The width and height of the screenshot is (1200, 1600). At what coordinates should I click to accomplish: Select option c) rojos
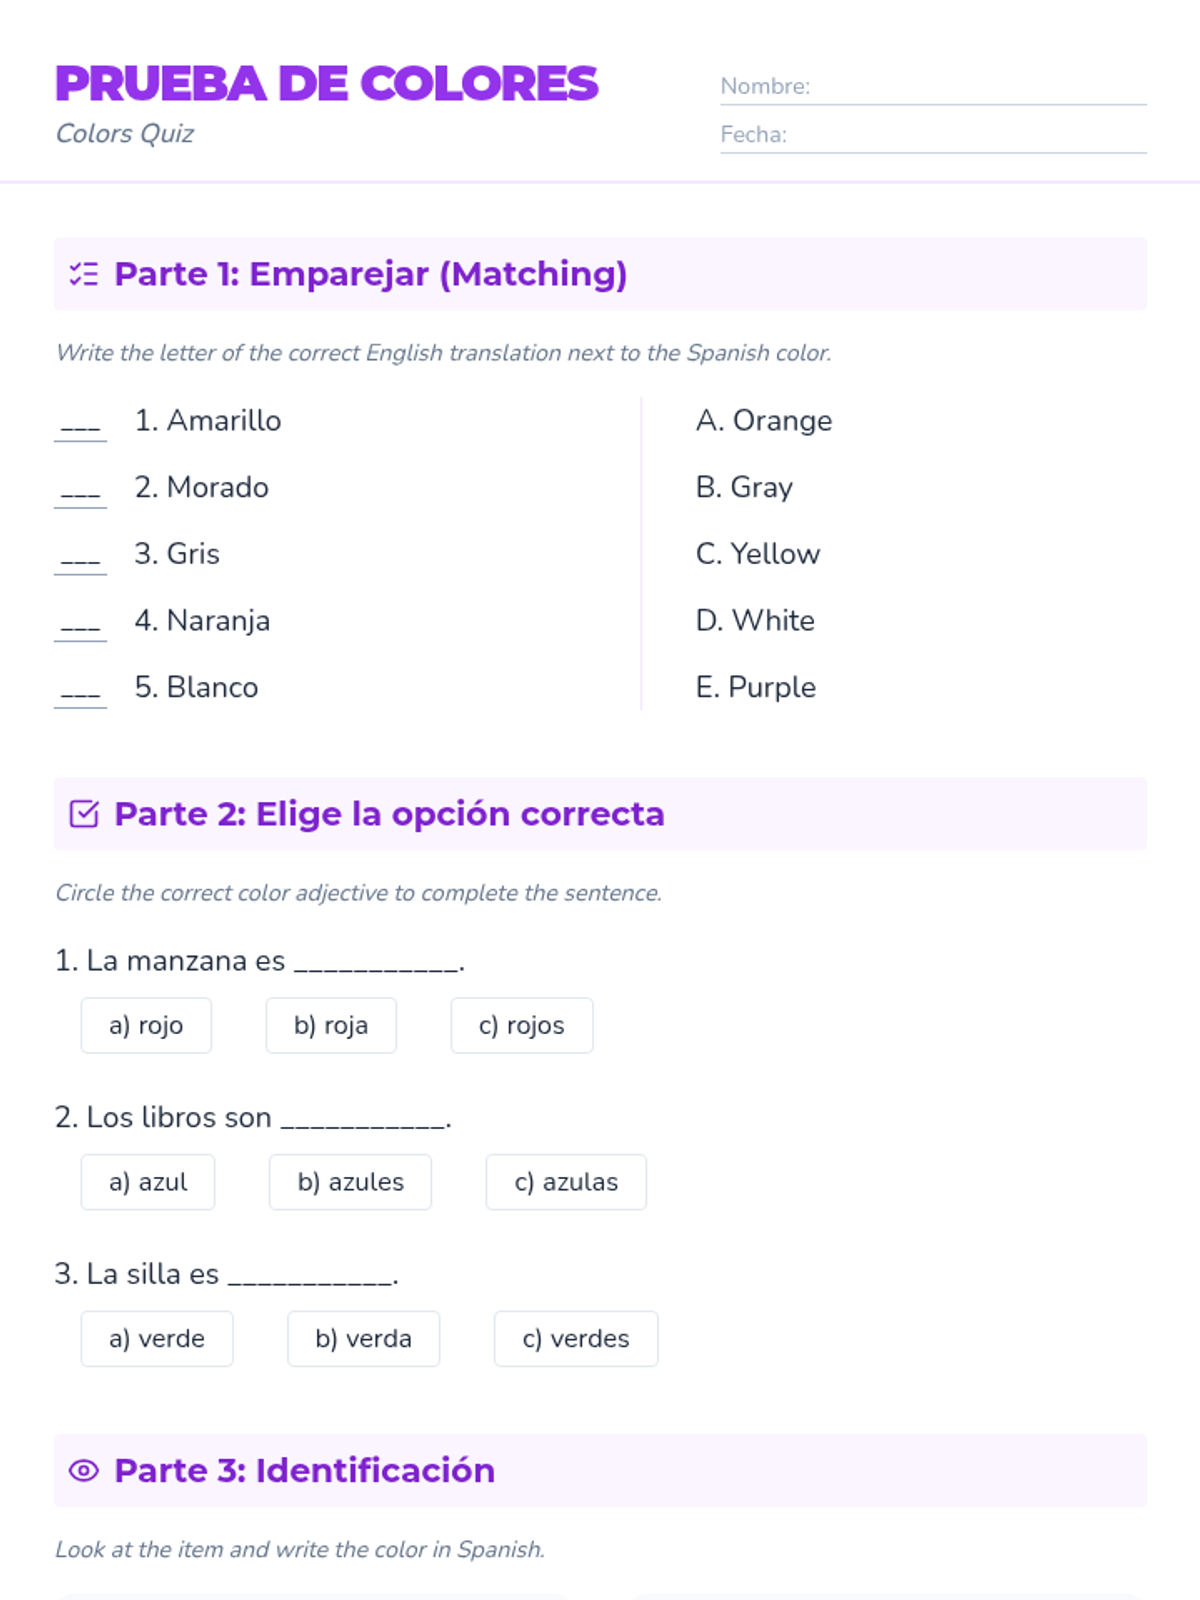(x=522, y=1025)
